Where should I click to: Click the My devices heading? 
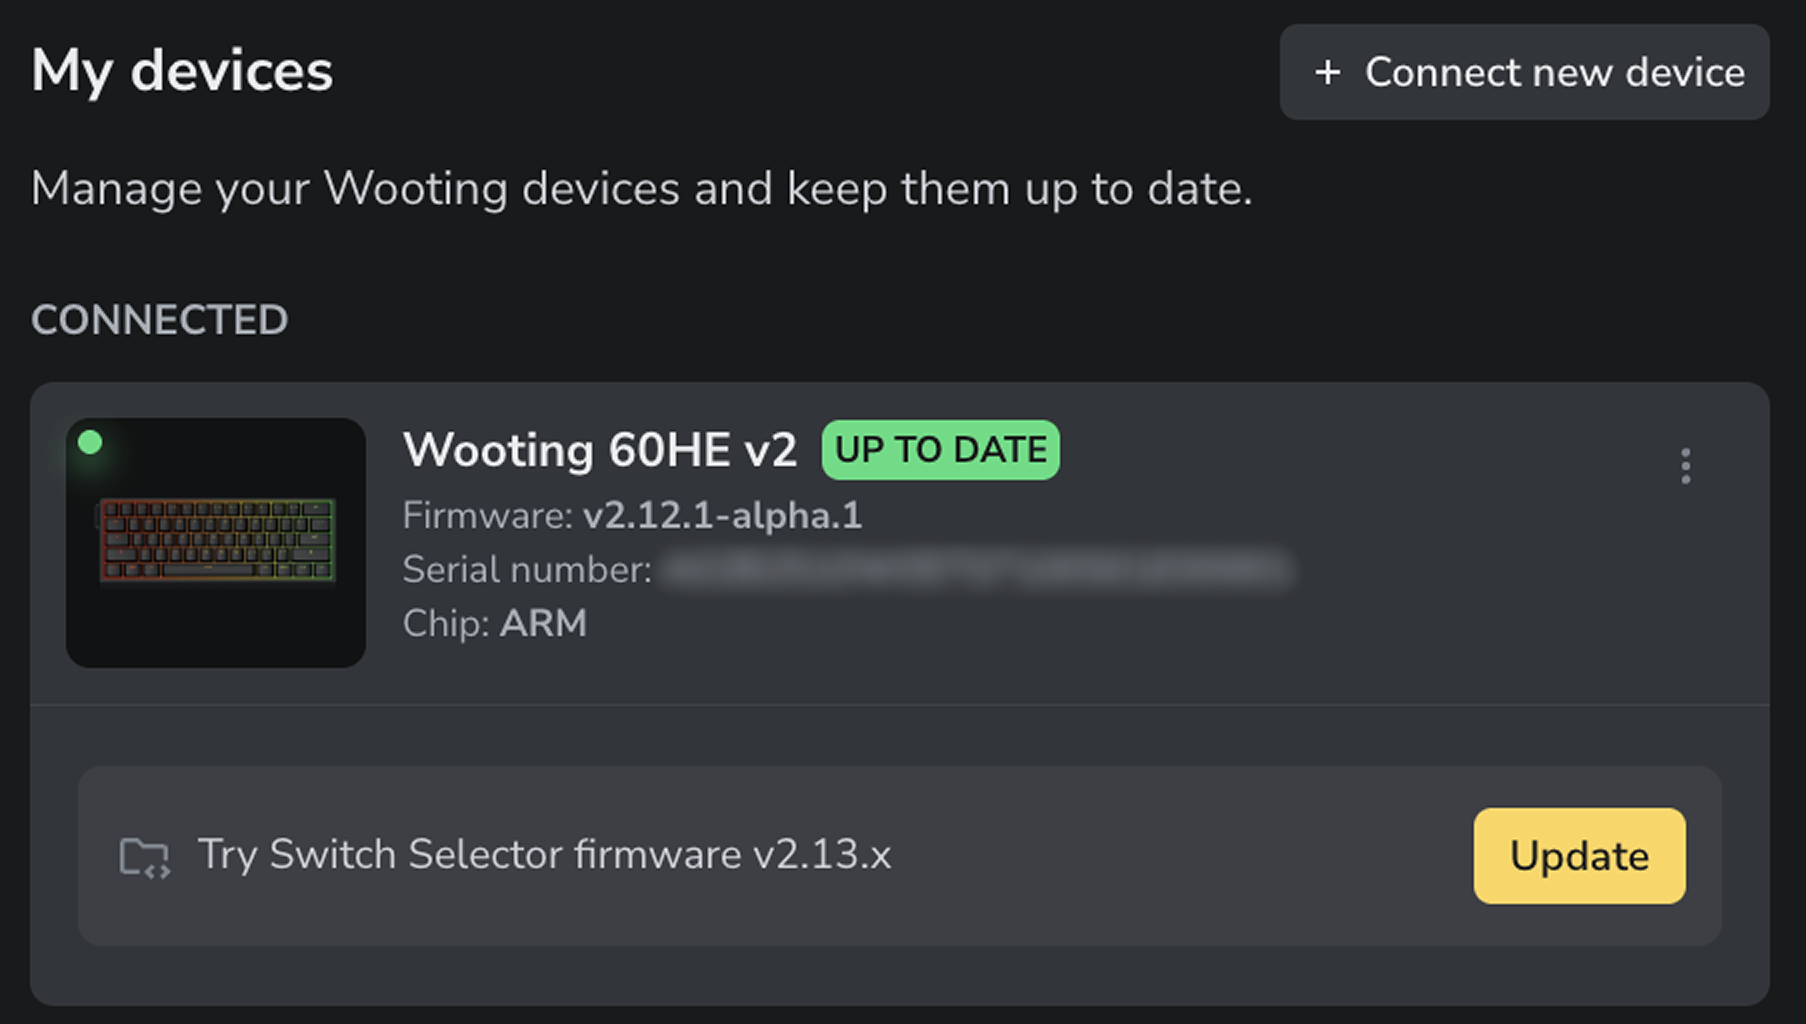tap(182, 70)
